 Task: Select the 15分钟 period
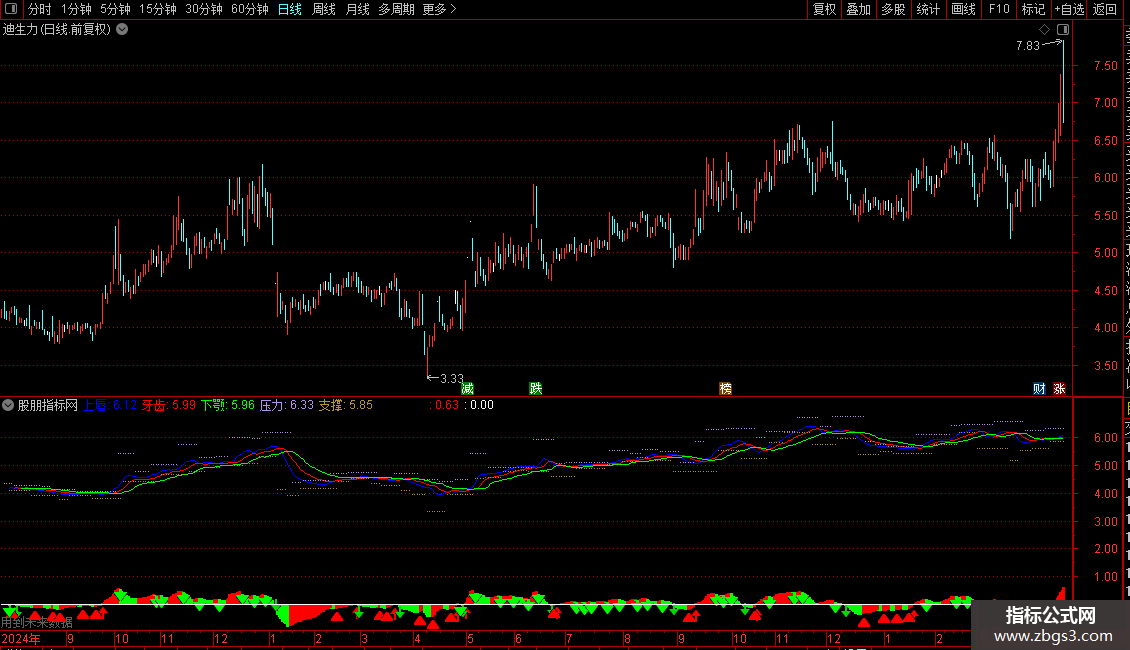click(158, 9)
